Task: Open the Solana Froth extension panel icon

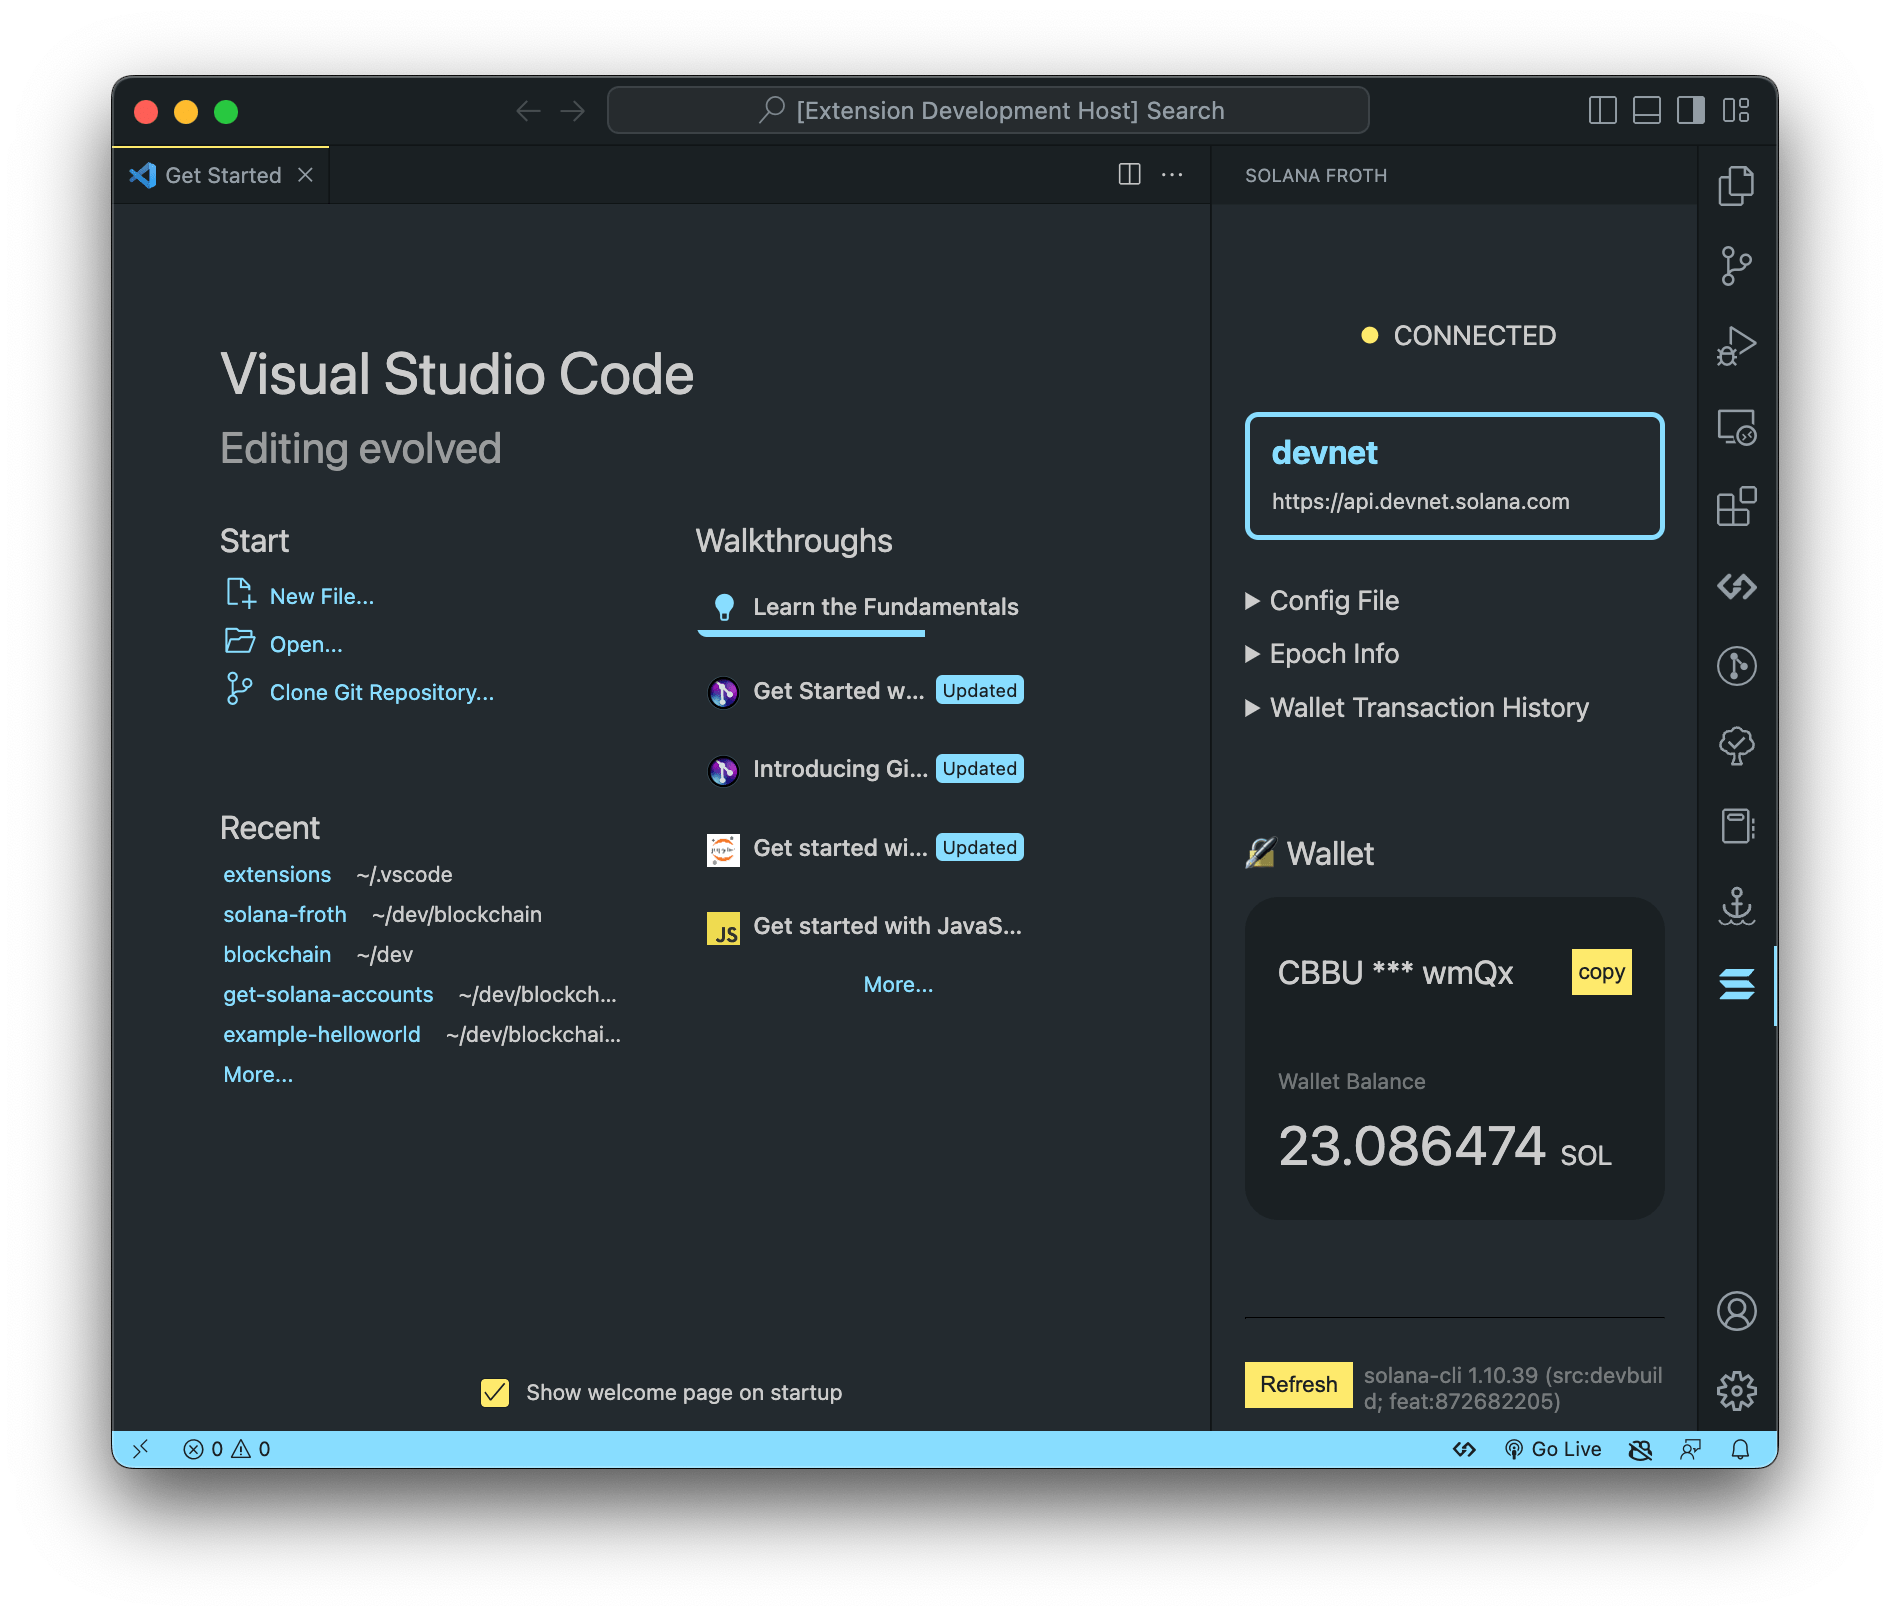Action: (x=1737, y=984)
